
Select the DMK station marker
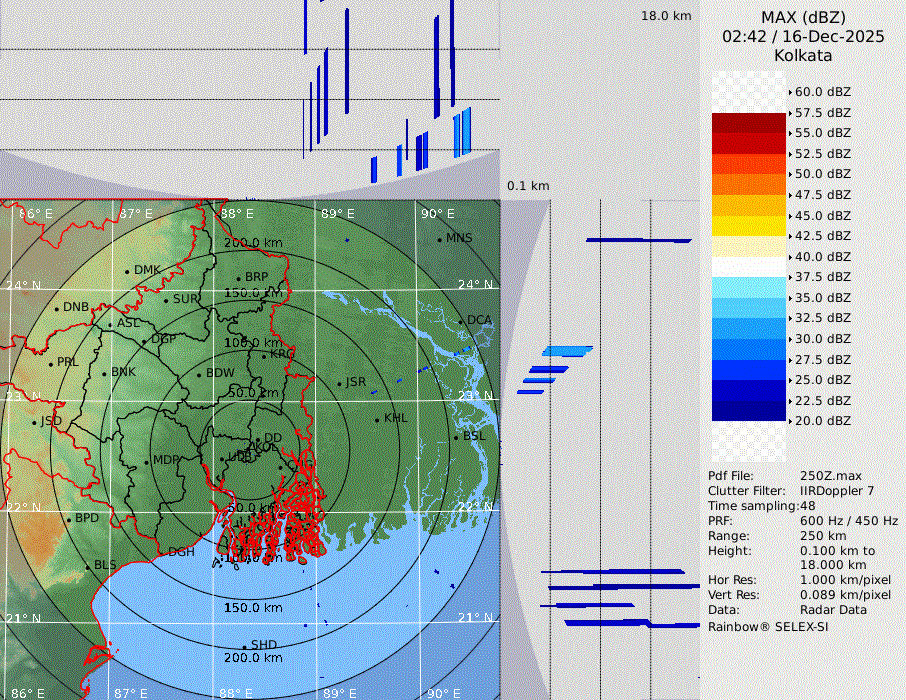coord(127,271)
